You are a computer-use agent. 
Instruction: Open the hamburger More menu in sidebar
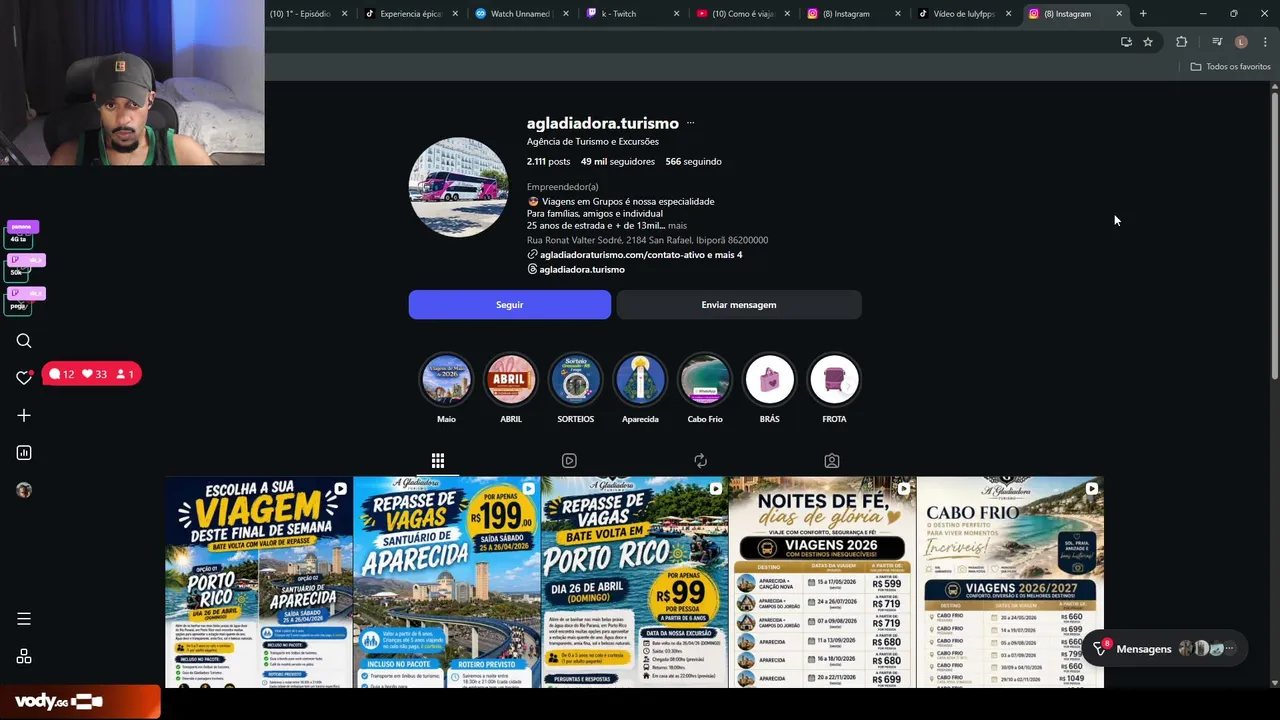pyautogui.click(x=24, y=619)
